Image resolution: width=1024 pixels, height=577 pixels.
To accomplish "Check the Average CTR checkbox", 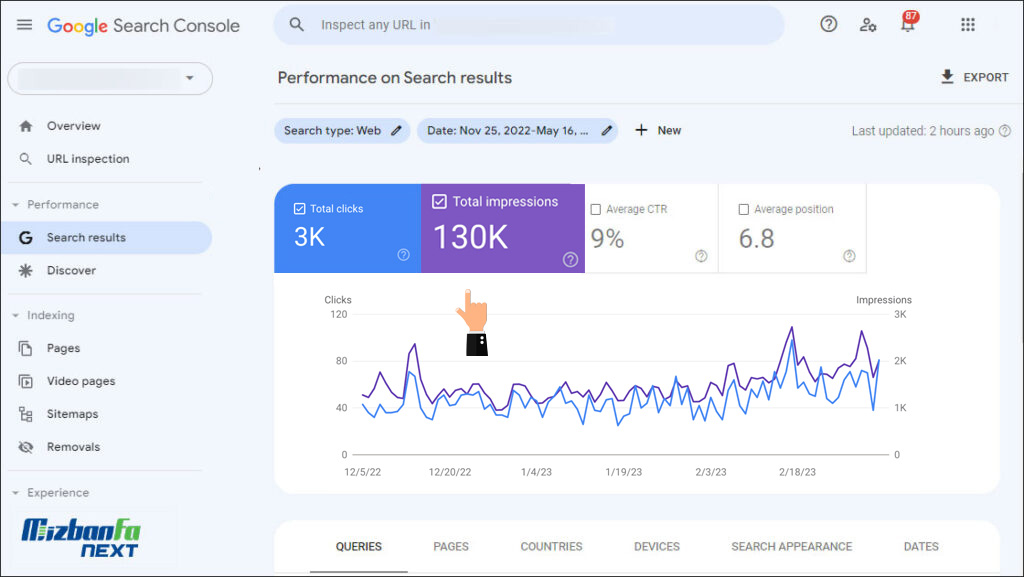I will (596, 210).
